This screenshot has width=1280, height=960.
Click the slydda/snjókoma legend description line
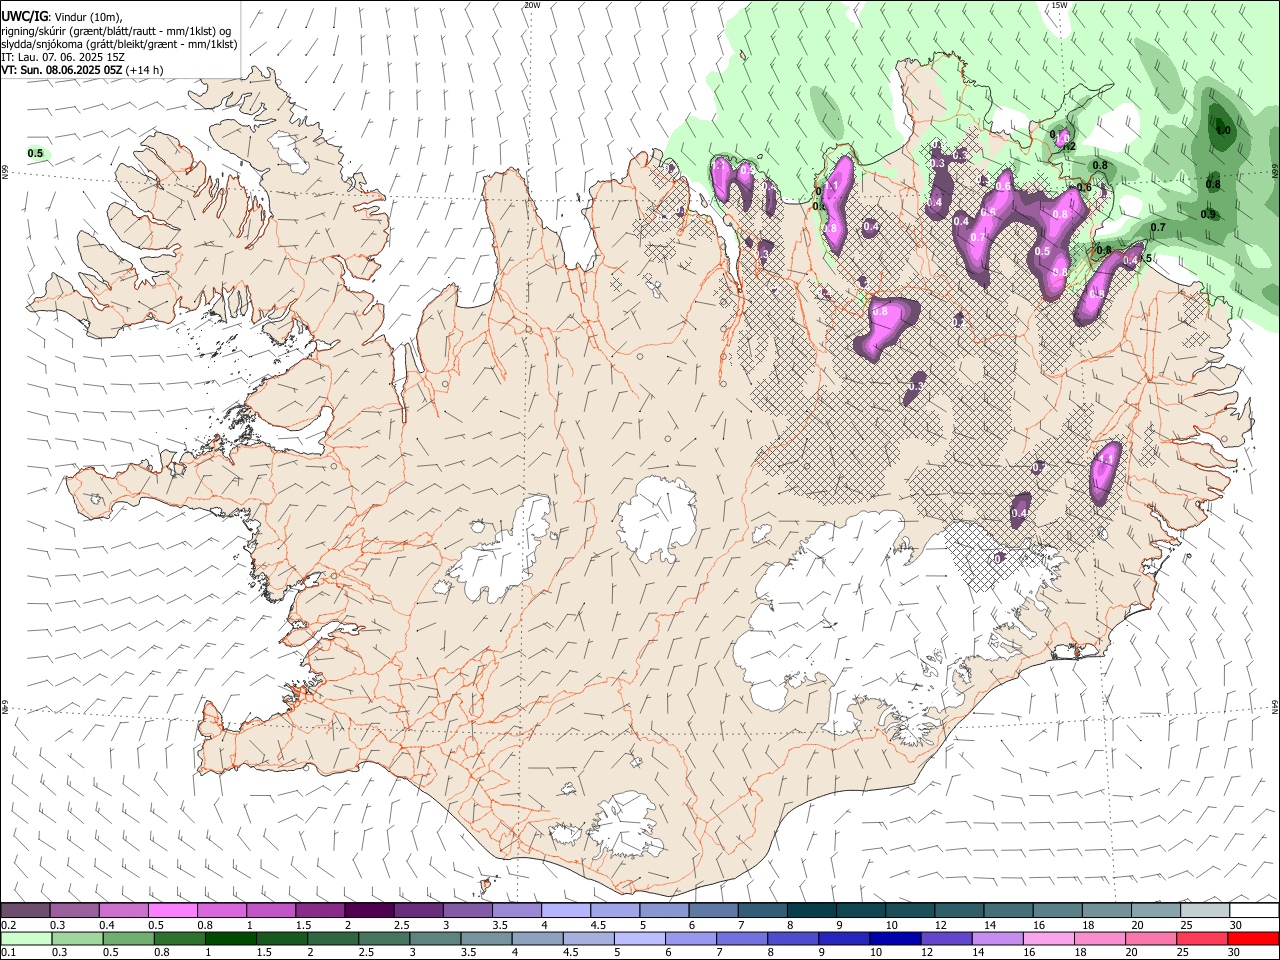coord(119,44)
